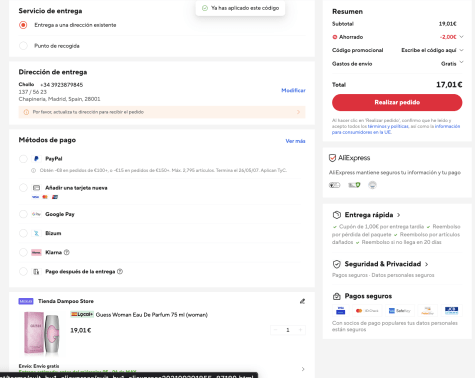475x378 pixels.
Task: Click the Modificar address link
Action: point(293,90)
